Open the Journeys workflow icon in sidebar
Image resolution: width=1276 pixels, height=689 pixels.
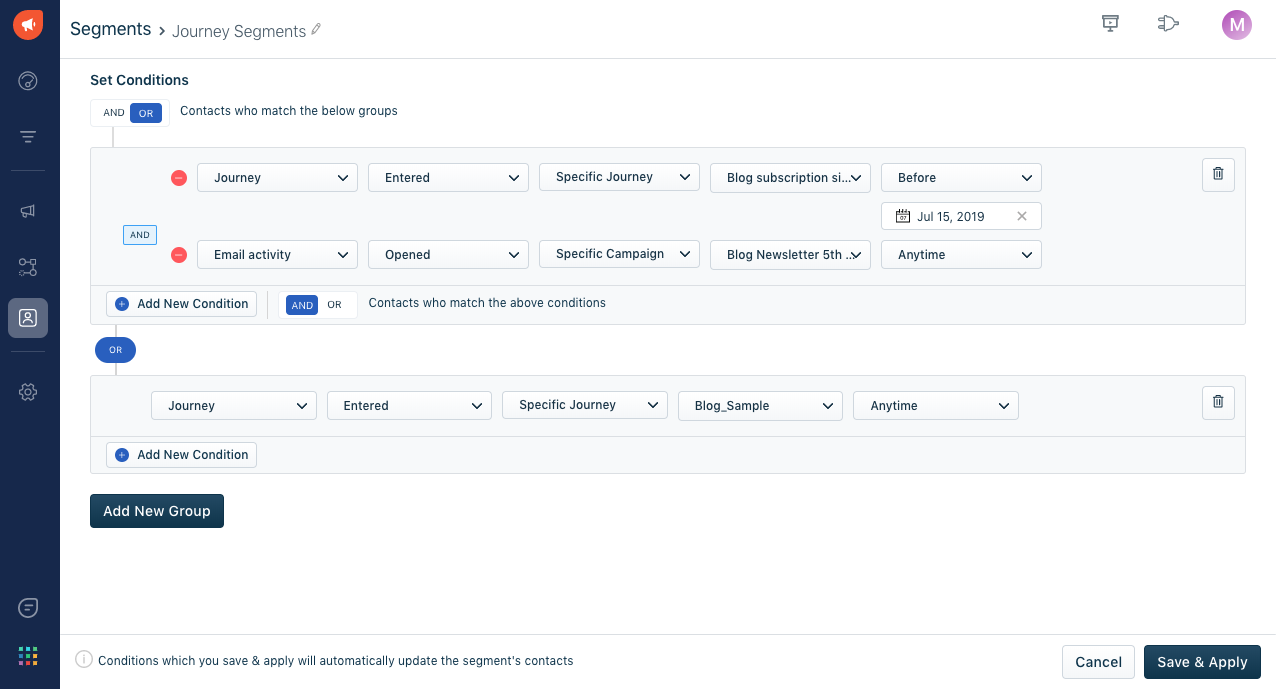28,267
